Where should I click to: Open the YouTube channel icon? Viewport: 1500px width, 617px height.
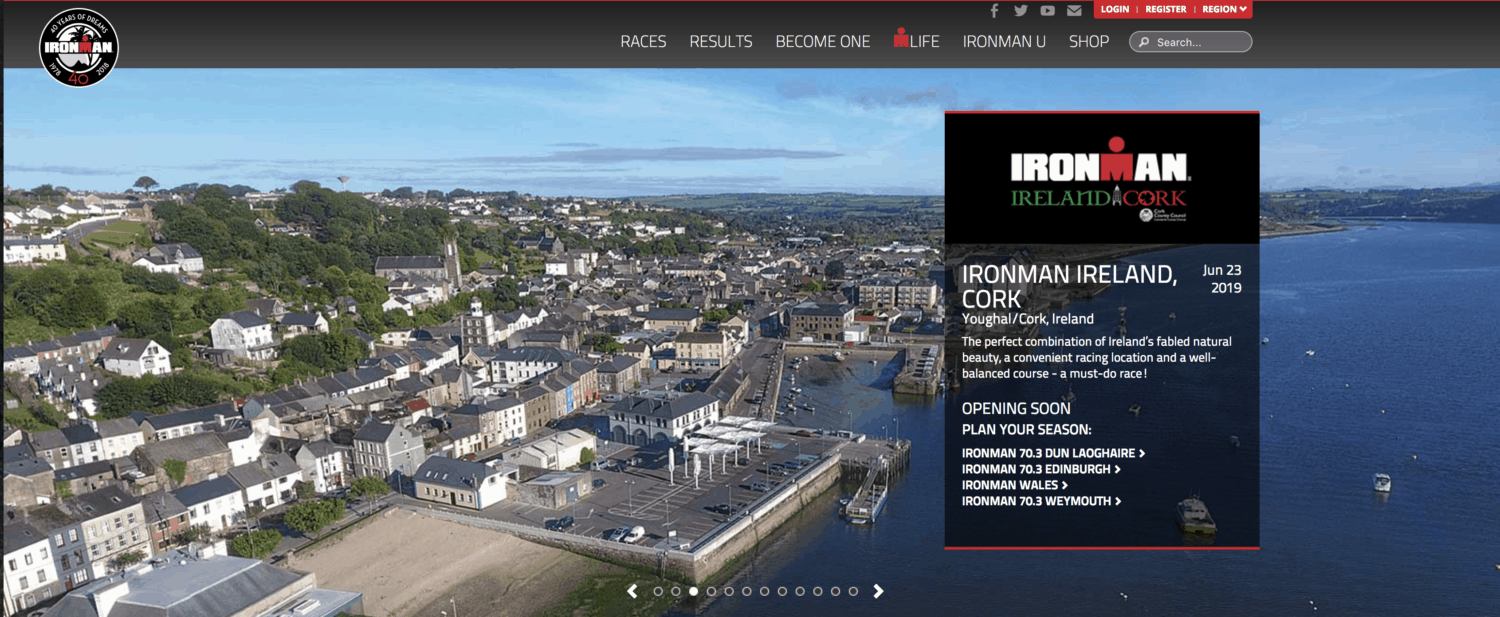click(x=1047, y=10)
